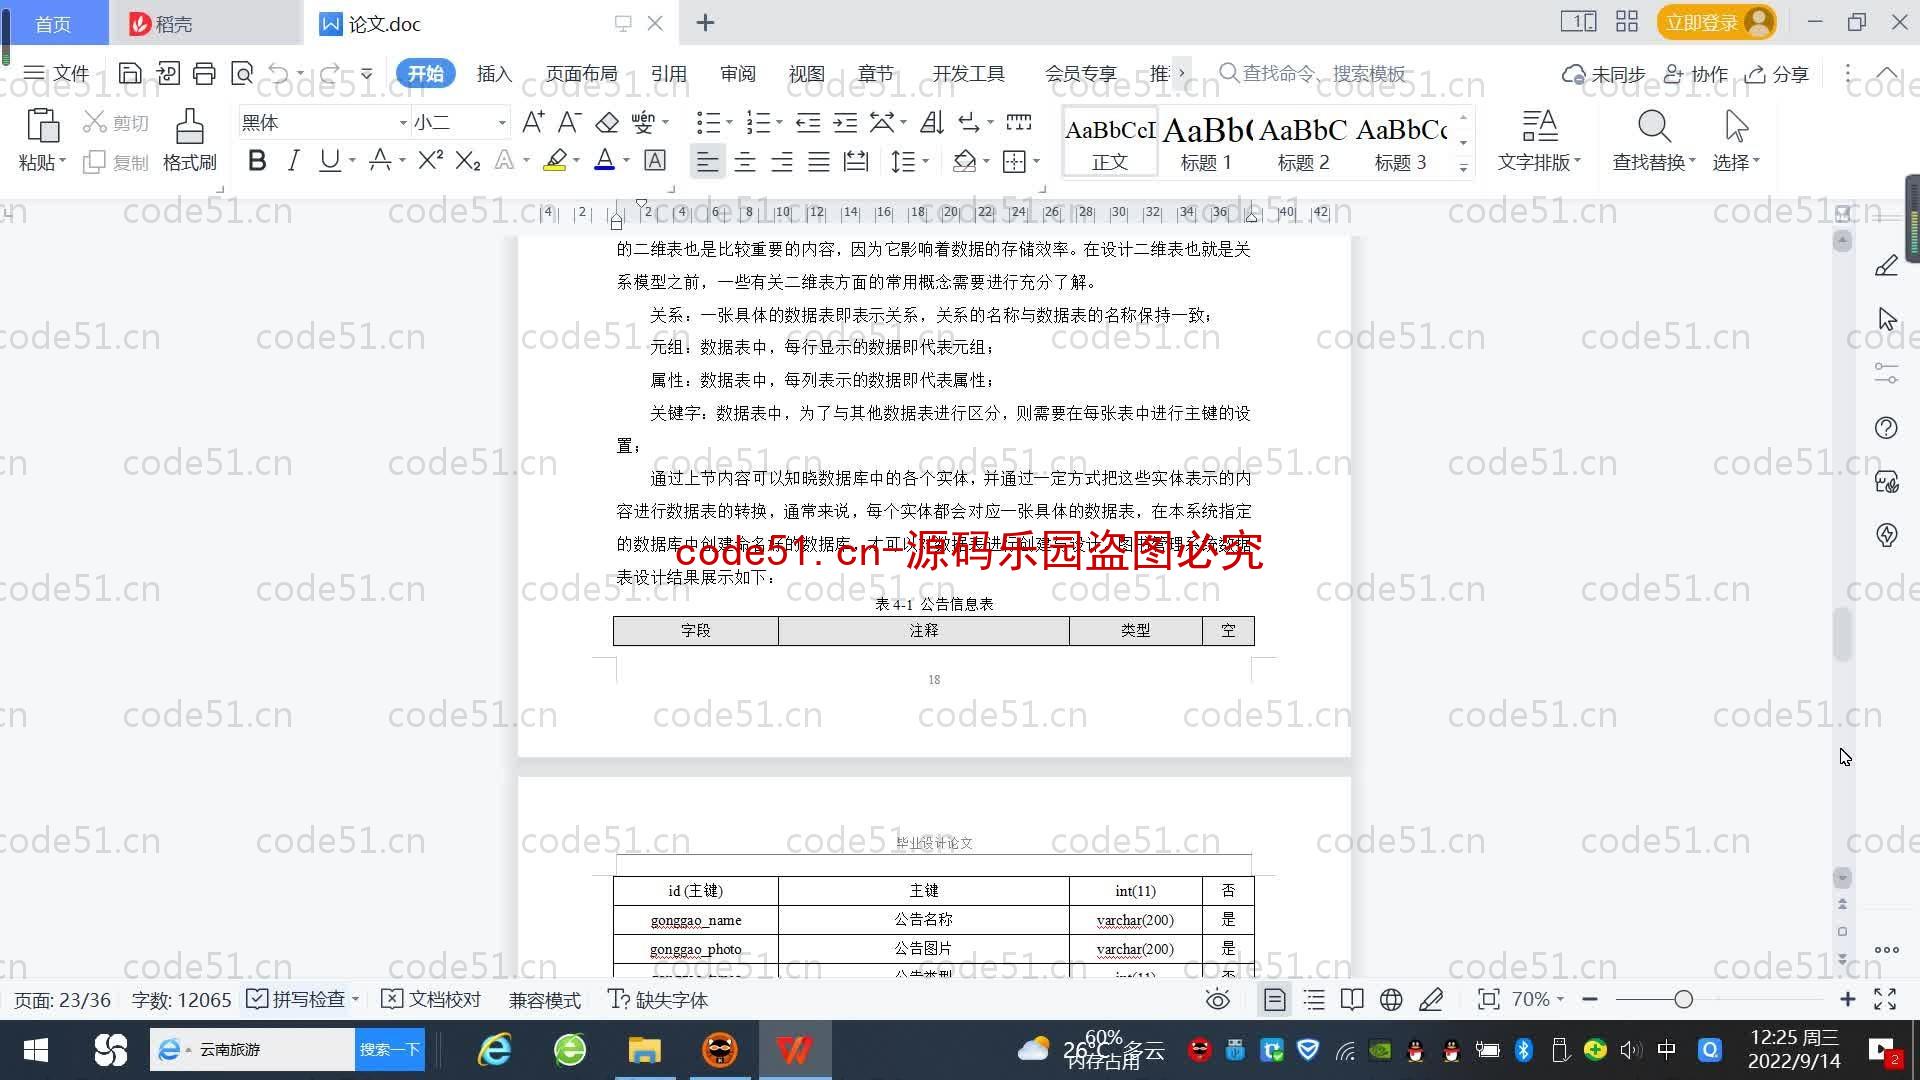Expand line spacing dropdown
Viewport: 1920px width, 1080px height.
click(926, 161)
